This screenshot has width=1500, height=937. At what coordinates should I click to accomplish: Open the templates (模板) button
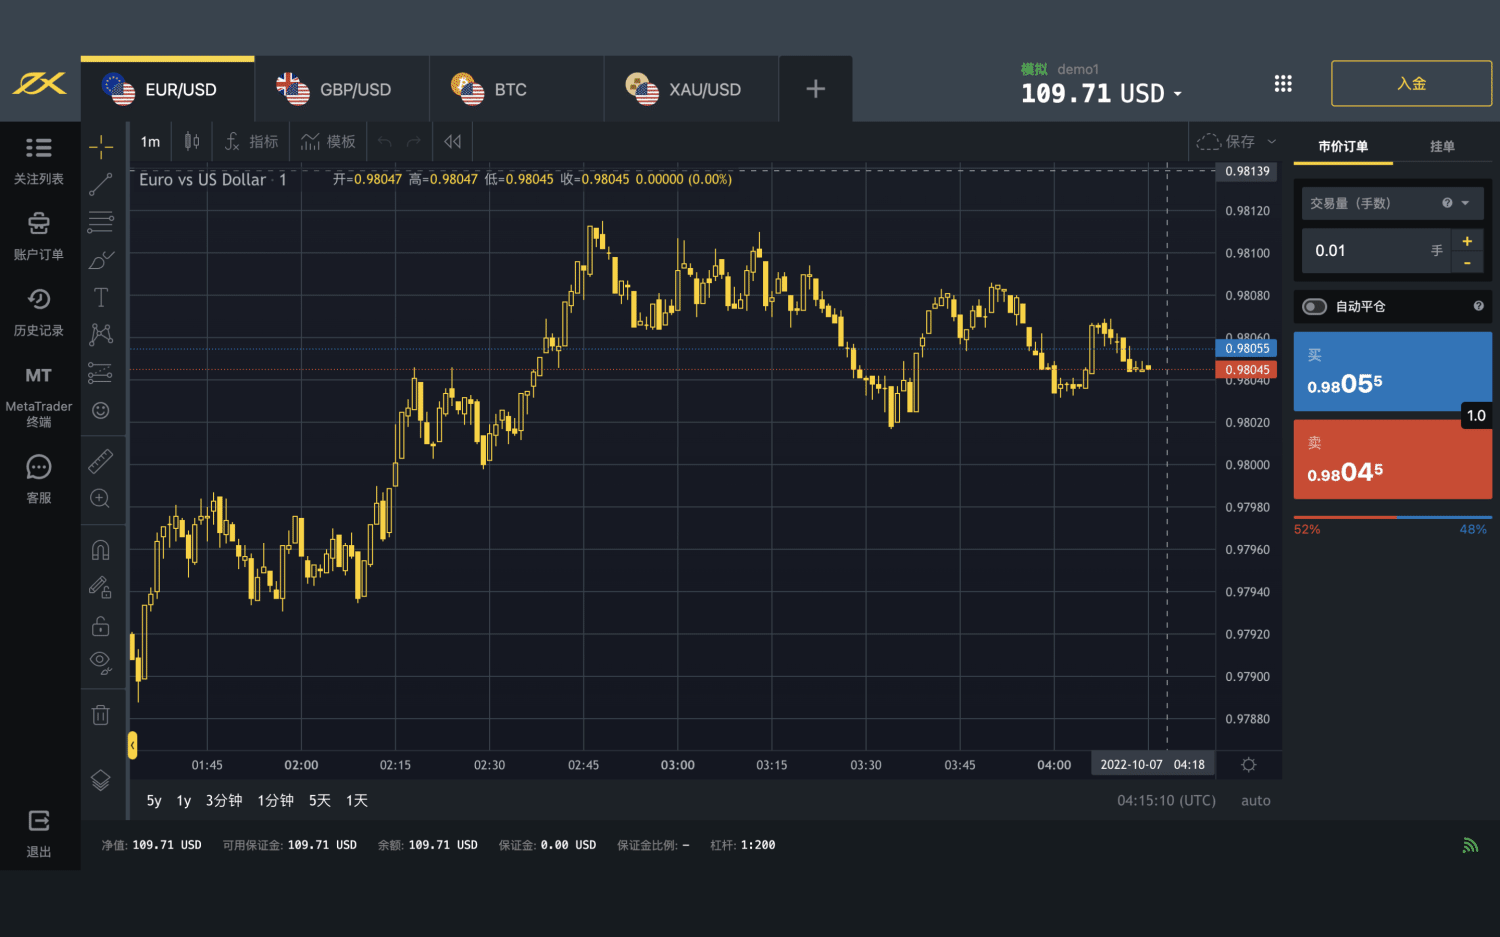[x=329, y=142]
